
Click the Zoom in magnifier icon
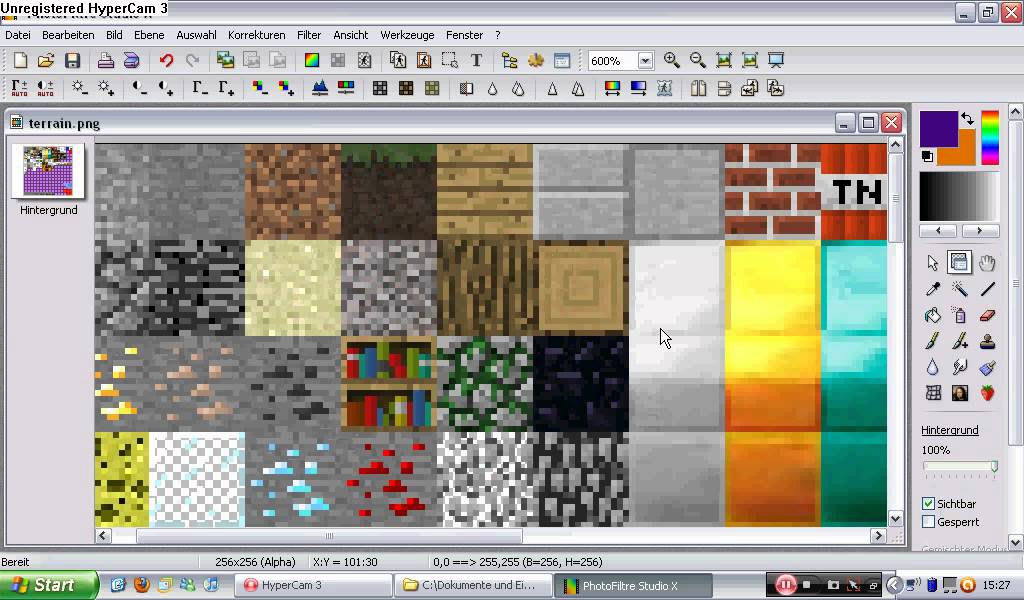point(671,61)
